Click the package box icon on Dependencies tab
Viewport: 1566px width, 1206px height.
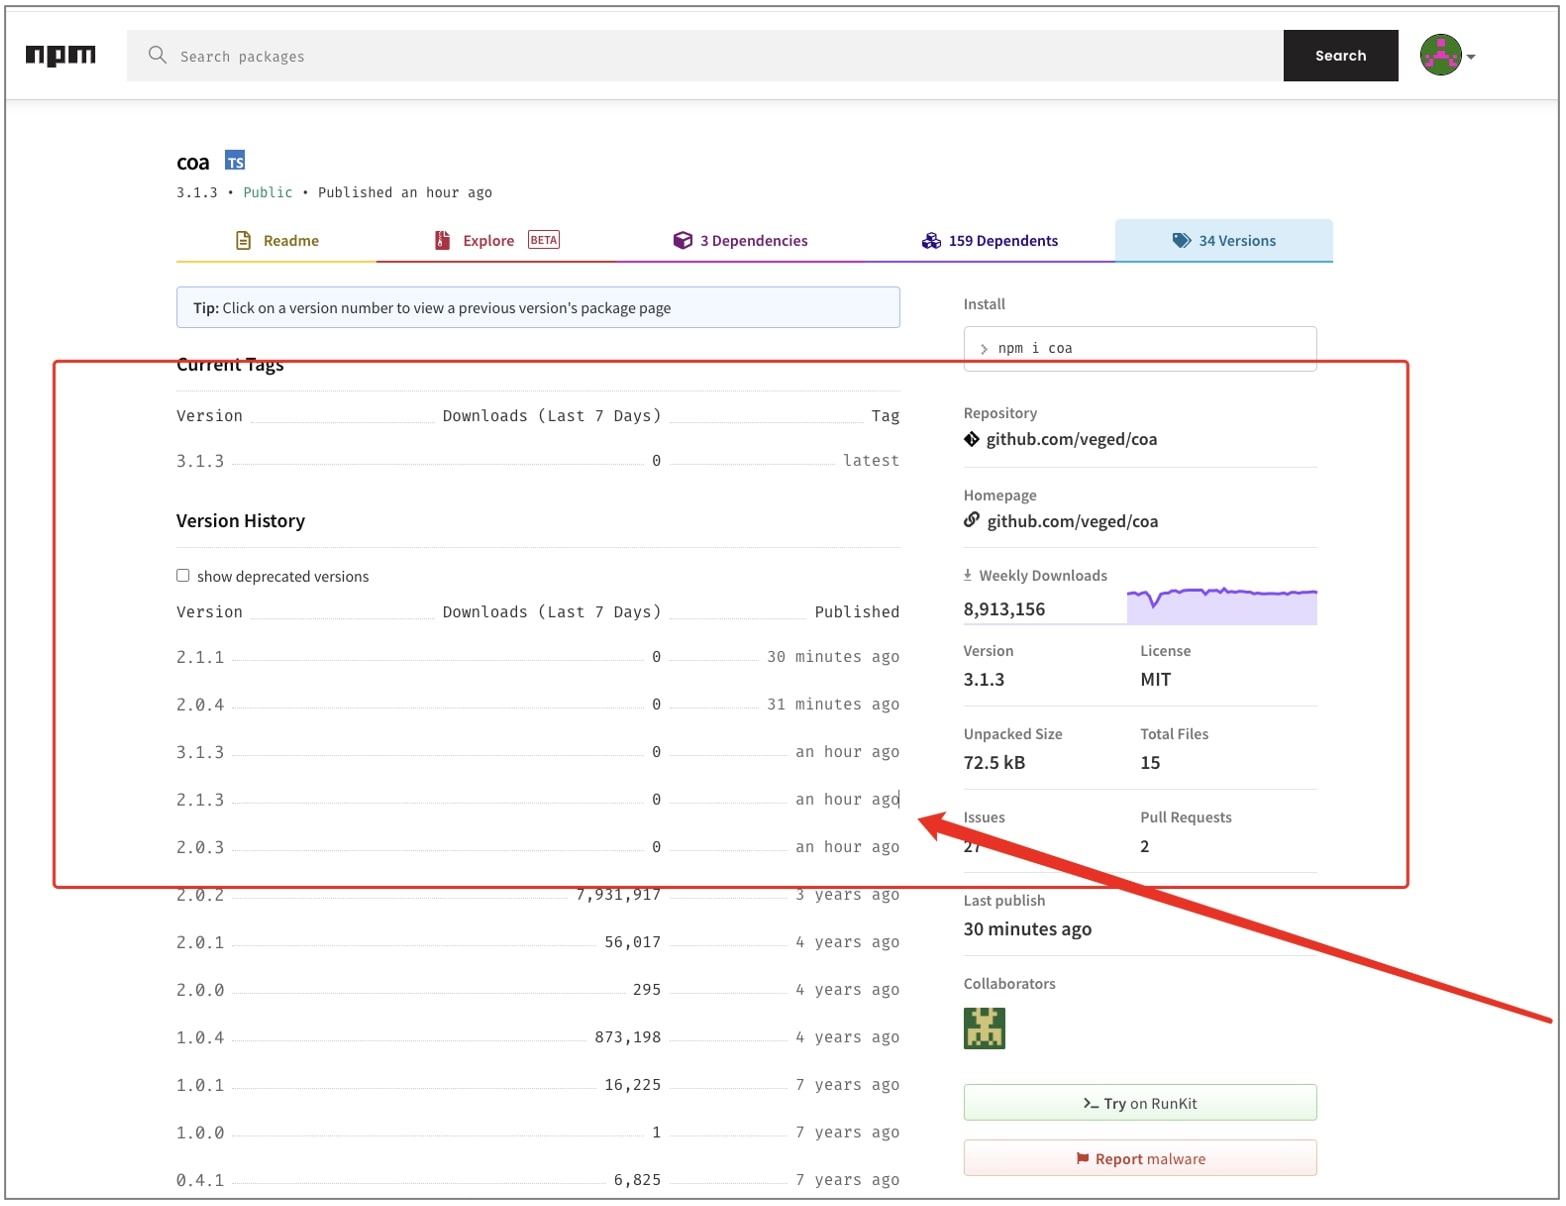click(x=682, y=240)
